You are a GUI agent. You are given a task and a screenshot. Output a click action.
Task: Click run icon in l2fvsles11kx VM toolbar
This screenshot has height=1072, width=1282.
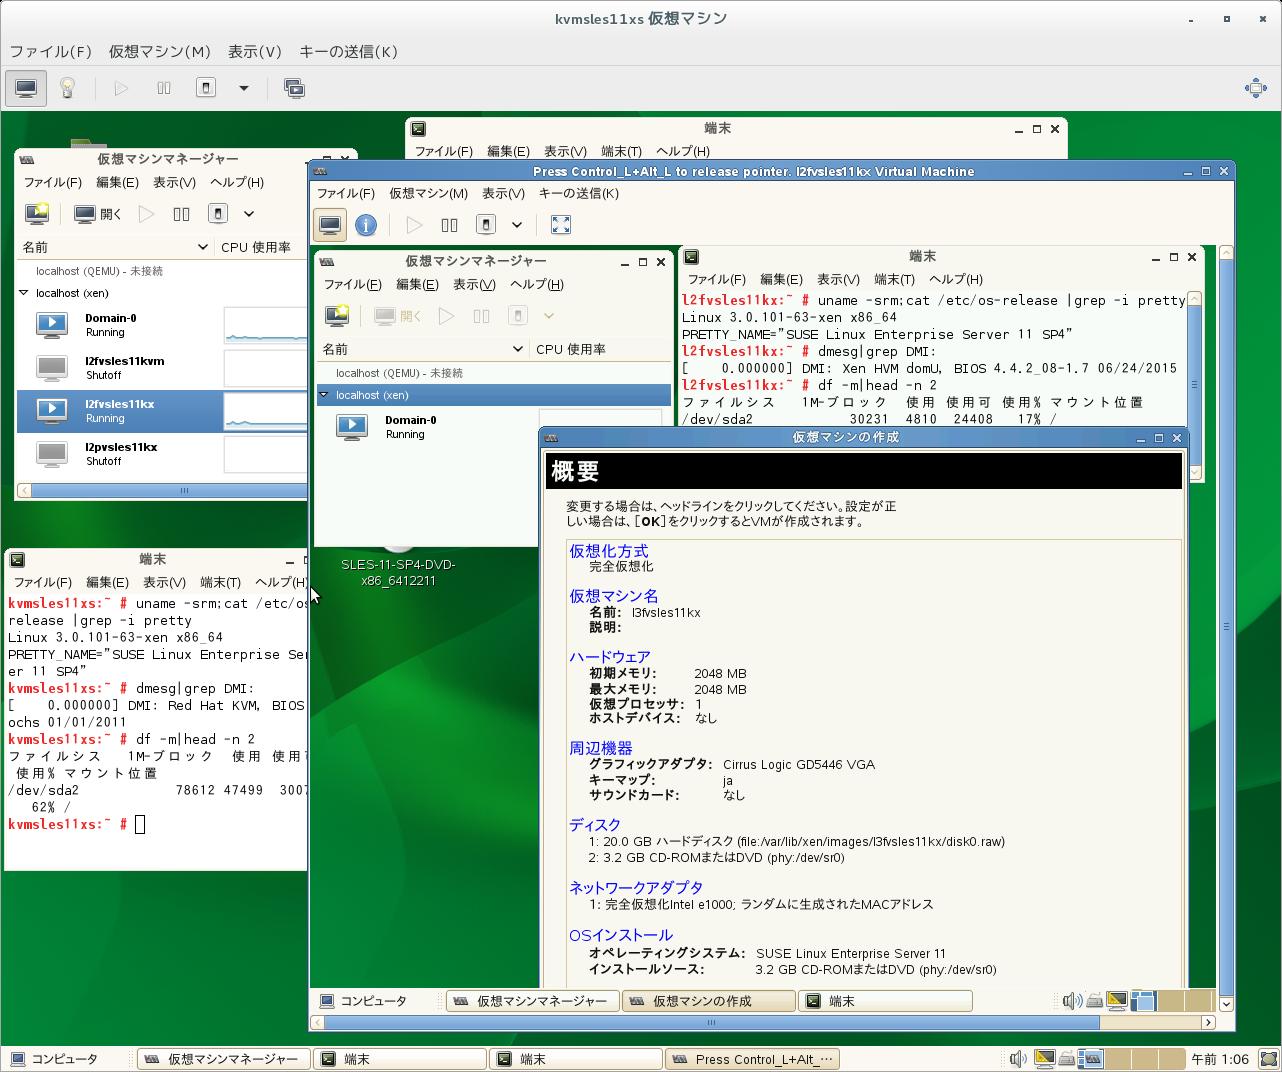414,224
